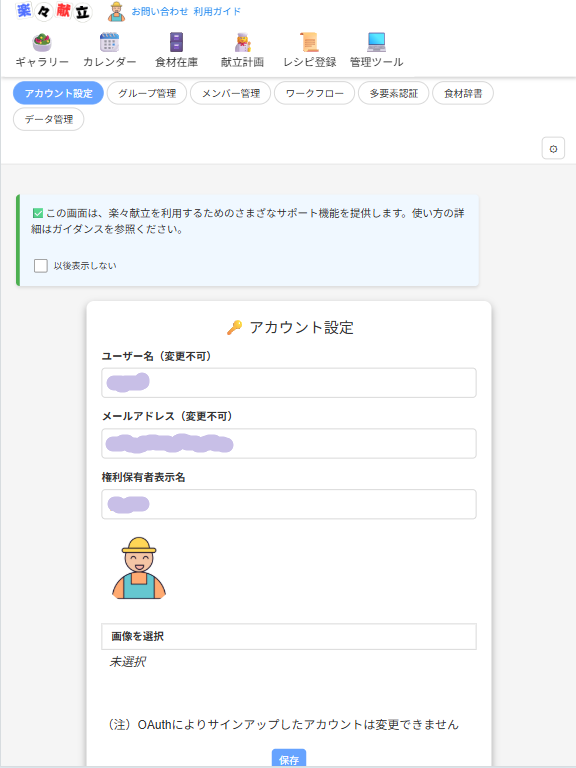576x768 pixels.
Task: Follow the お問い合わせ link
Action: coord(160,11)
